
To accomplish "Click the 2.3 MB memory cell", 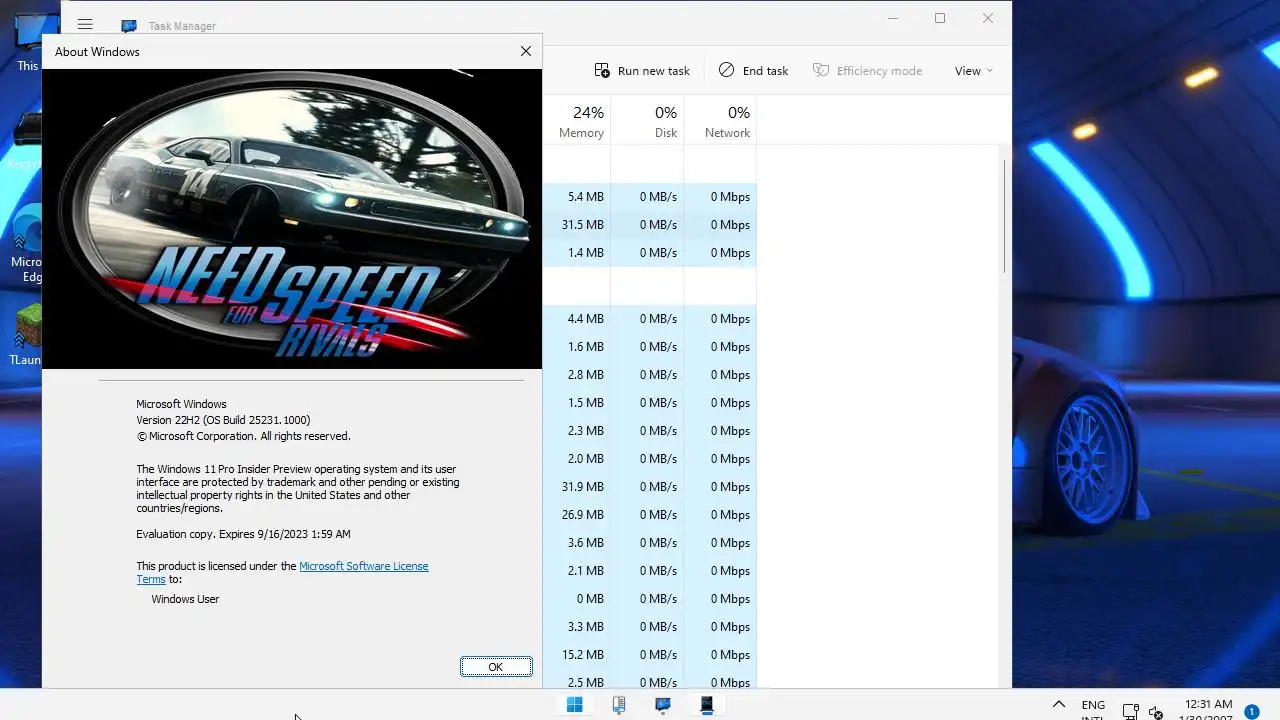I will 577,431.
